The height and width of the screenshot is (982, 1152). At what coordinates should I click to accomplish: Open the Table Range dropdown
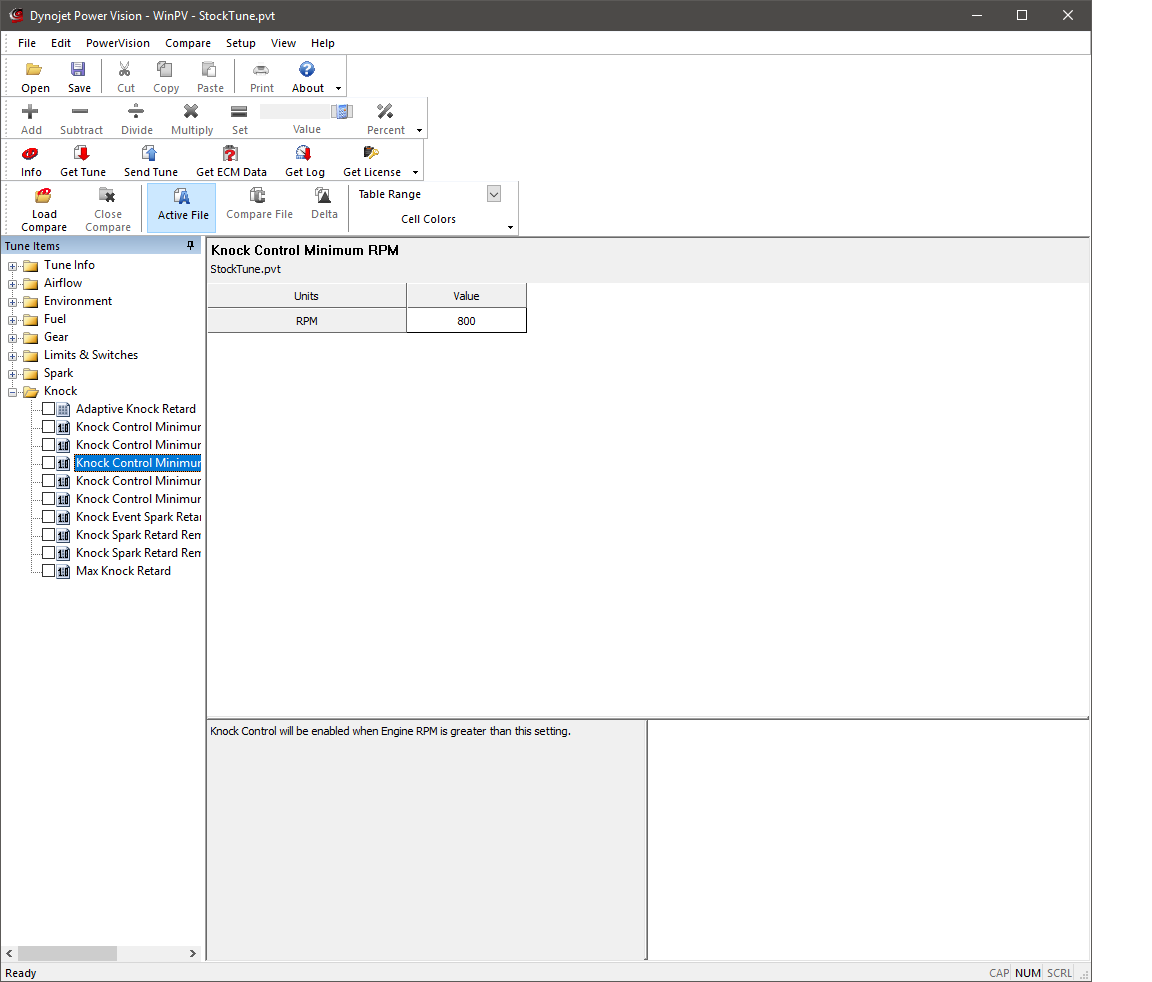pos(493,194)
